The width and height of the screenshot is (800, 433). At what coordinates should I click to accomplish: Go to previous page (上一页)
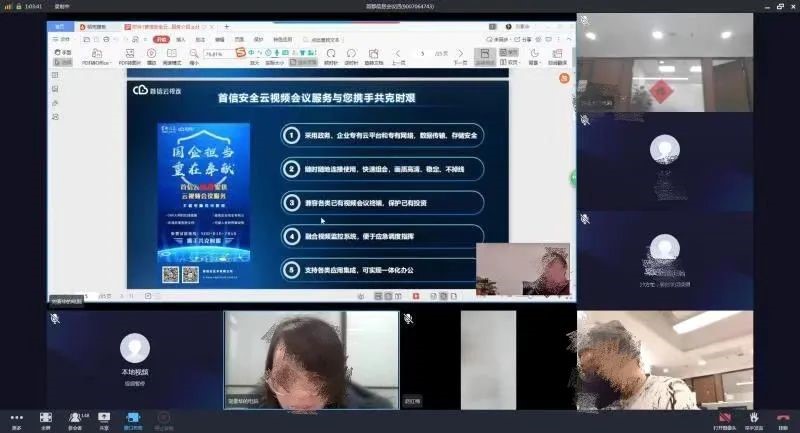pyautogui.click(x=398, y=56)
